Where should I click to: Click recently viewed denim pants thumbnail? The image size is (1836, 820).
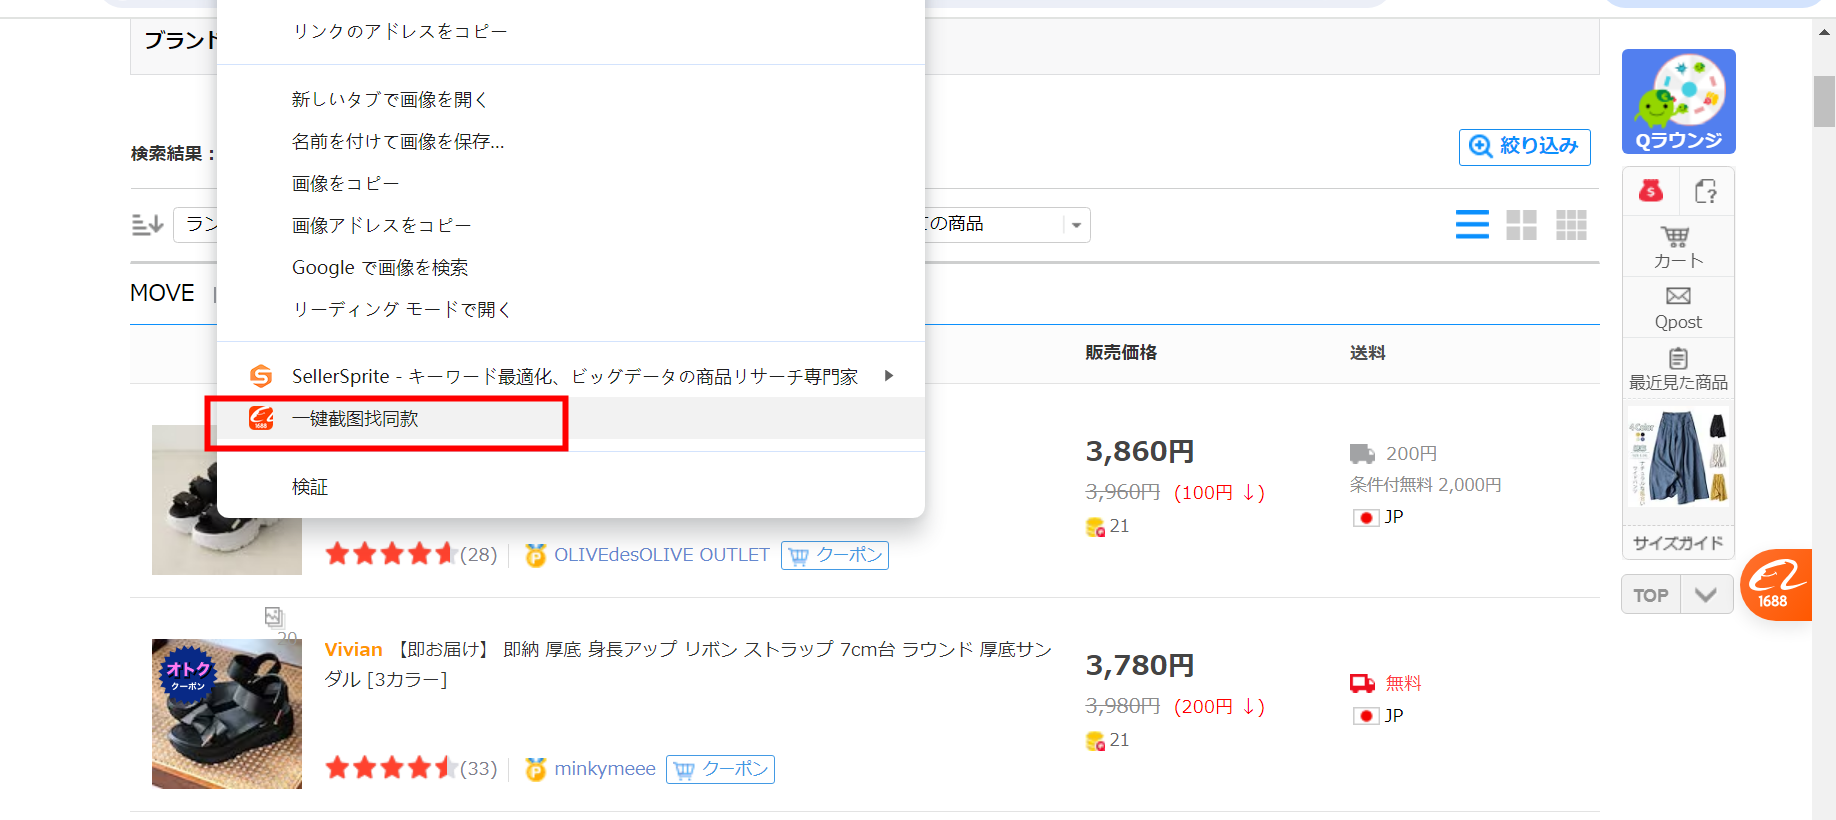(x=1678, y=456)
